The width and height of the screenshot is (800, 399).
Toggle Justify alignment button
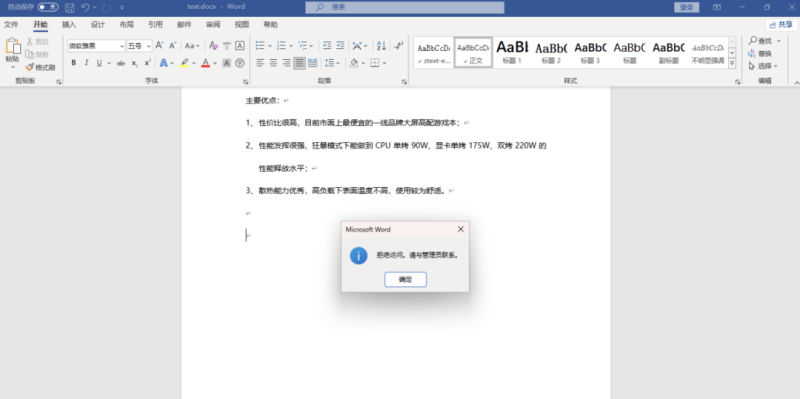click(x=299, y=63)
